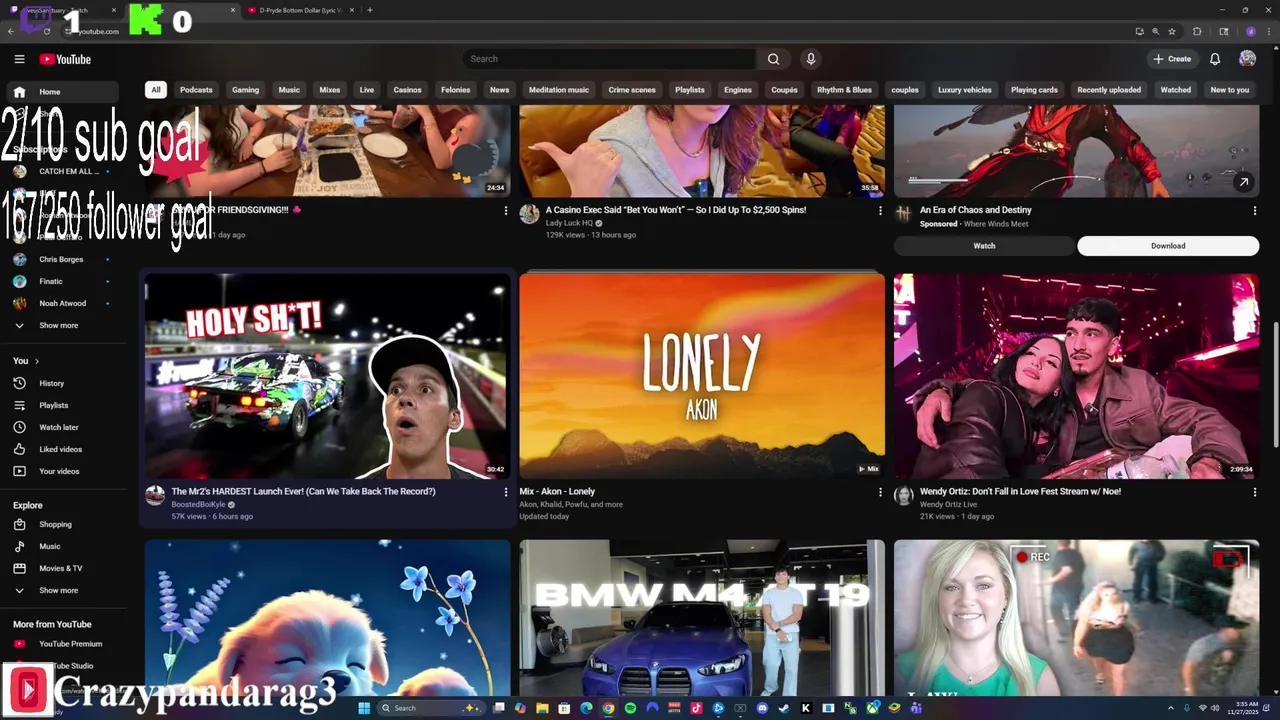Open YouTube Premium in the sidebar
This screenshot has height=720, width=1280.
(65, 644)
